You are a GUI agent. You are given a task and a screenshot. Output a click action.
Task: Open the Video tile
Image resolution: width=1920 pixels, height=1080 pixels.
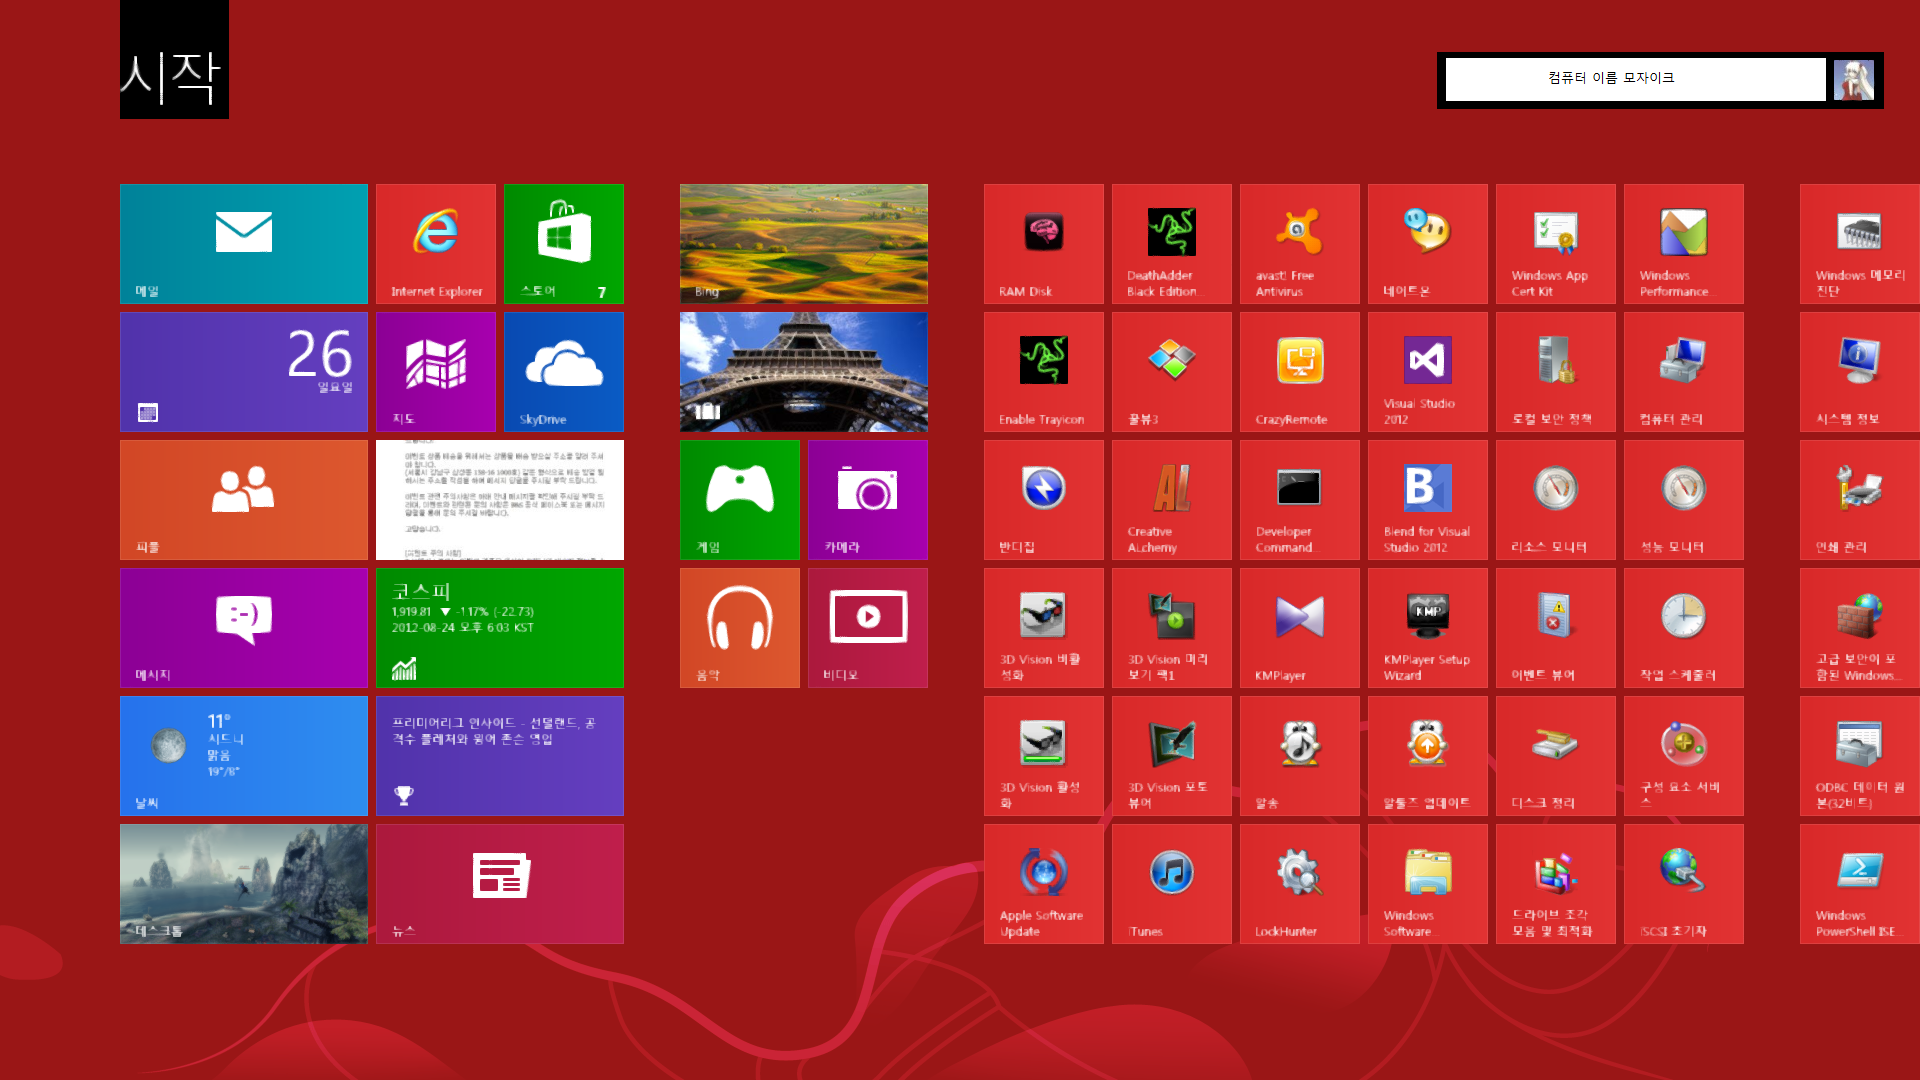click(x=868, y=628)
